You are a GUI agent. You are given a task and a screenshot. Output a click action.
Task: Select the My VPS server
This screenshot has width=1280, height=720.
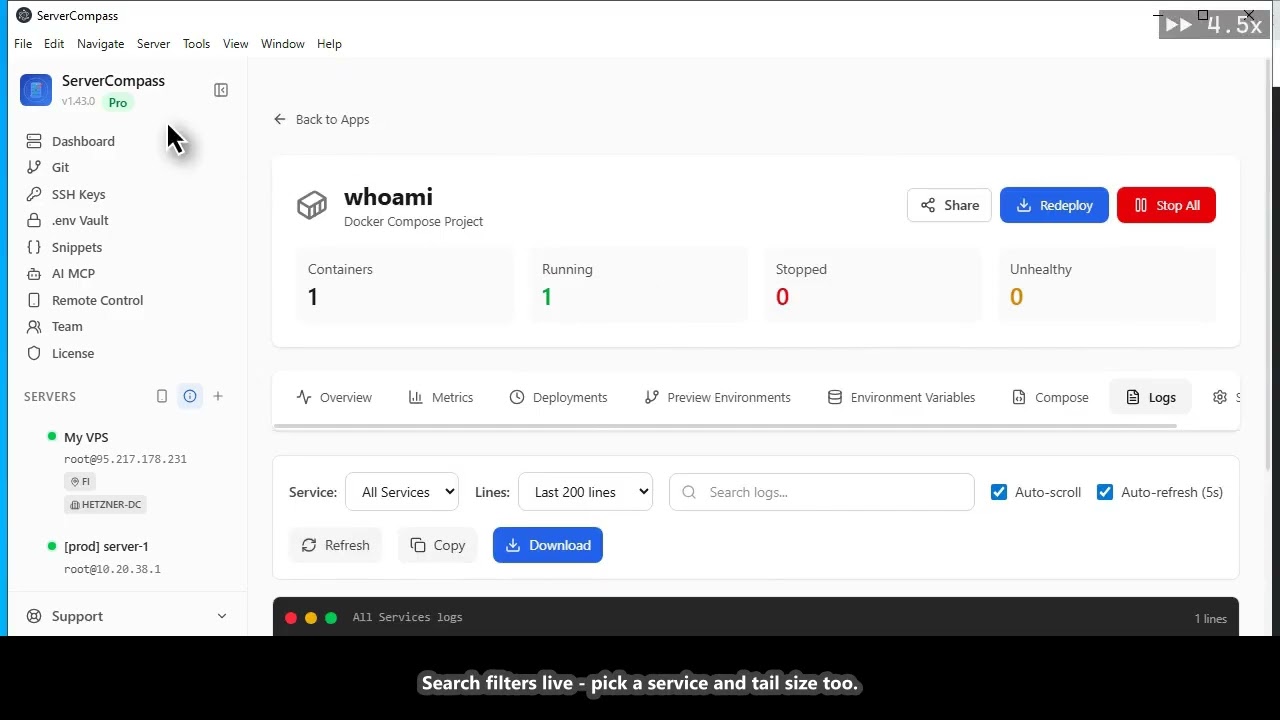point(86,437)
